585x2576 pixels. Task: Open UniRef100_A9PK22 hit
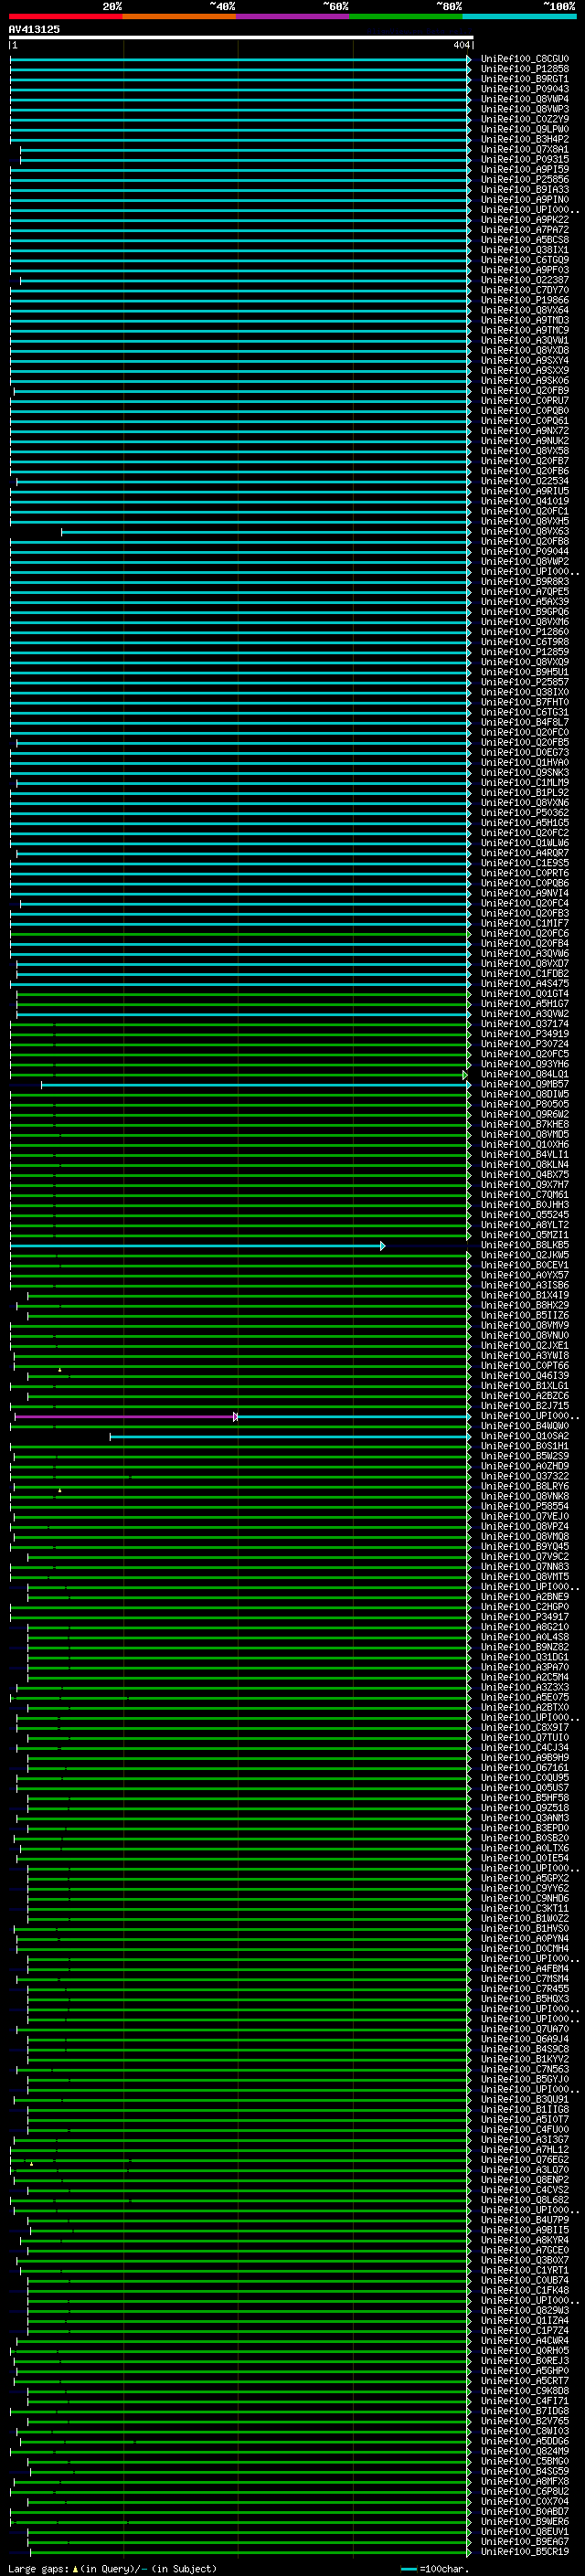(x=524, y=220)
